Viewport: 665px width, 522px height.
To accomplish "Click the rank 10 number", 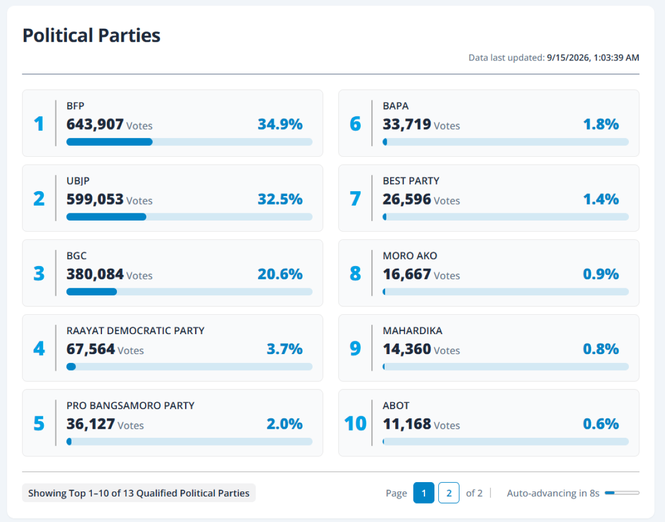I will click(x=355, y=424).
